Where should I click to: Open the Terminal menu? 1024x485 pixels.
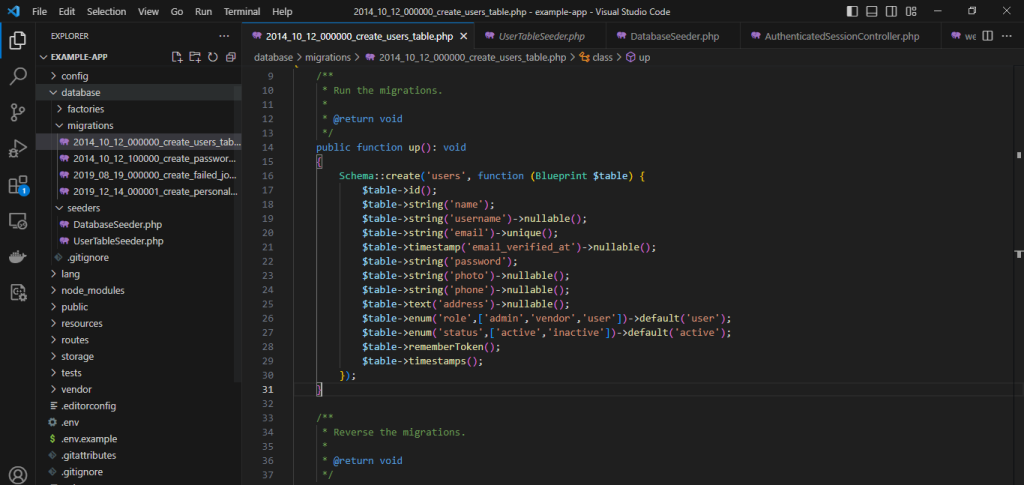(x=241, y=11)
